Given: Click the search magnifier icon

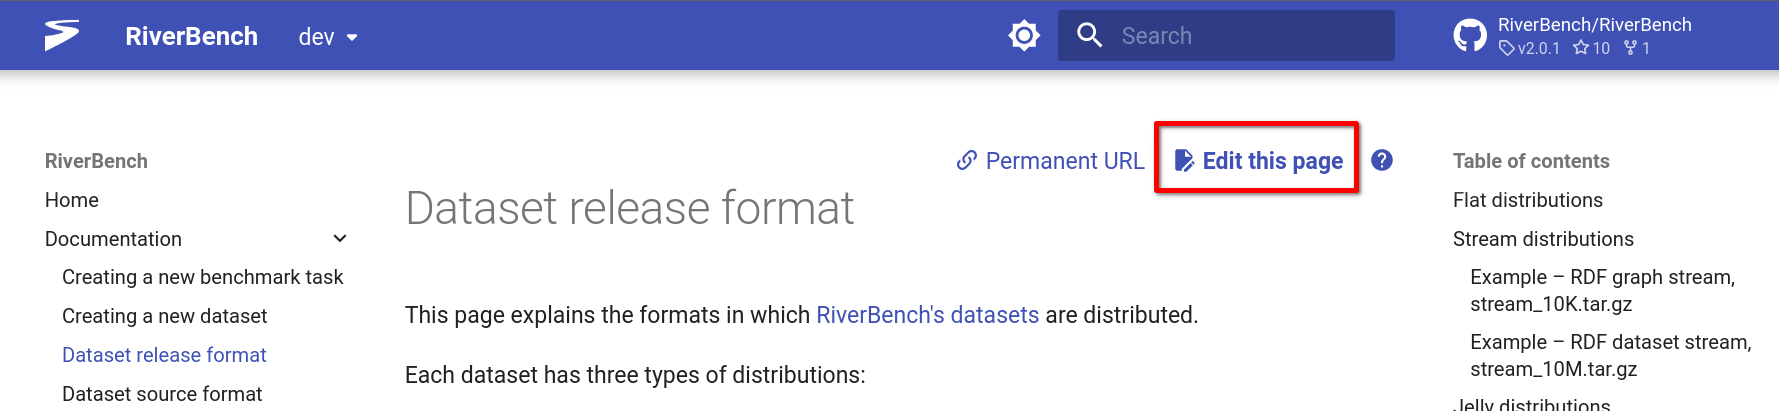Looking at the screenshot, I should (1089, 36).
